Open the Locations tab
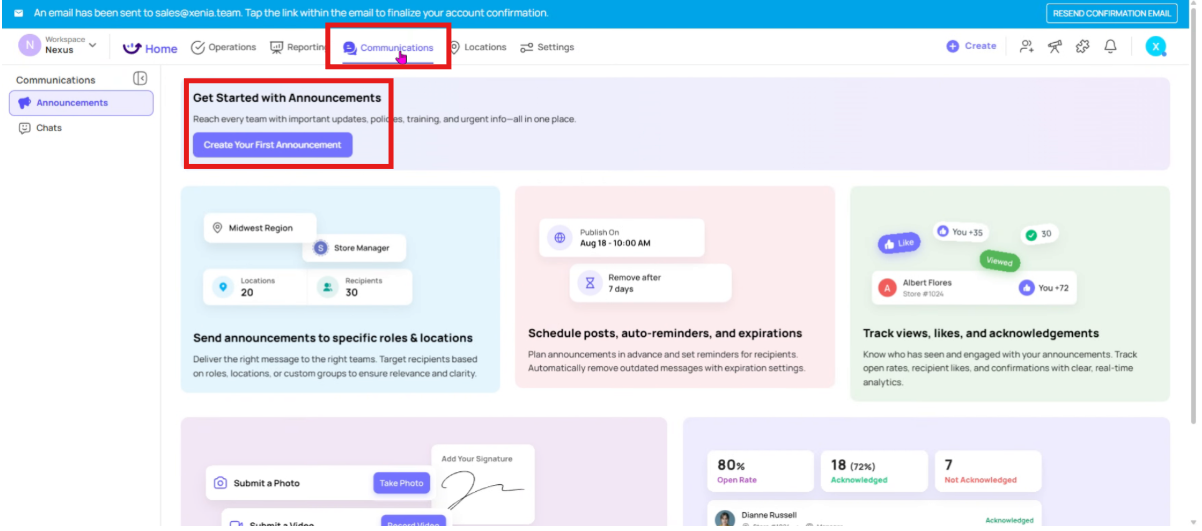 coord(477,47)
